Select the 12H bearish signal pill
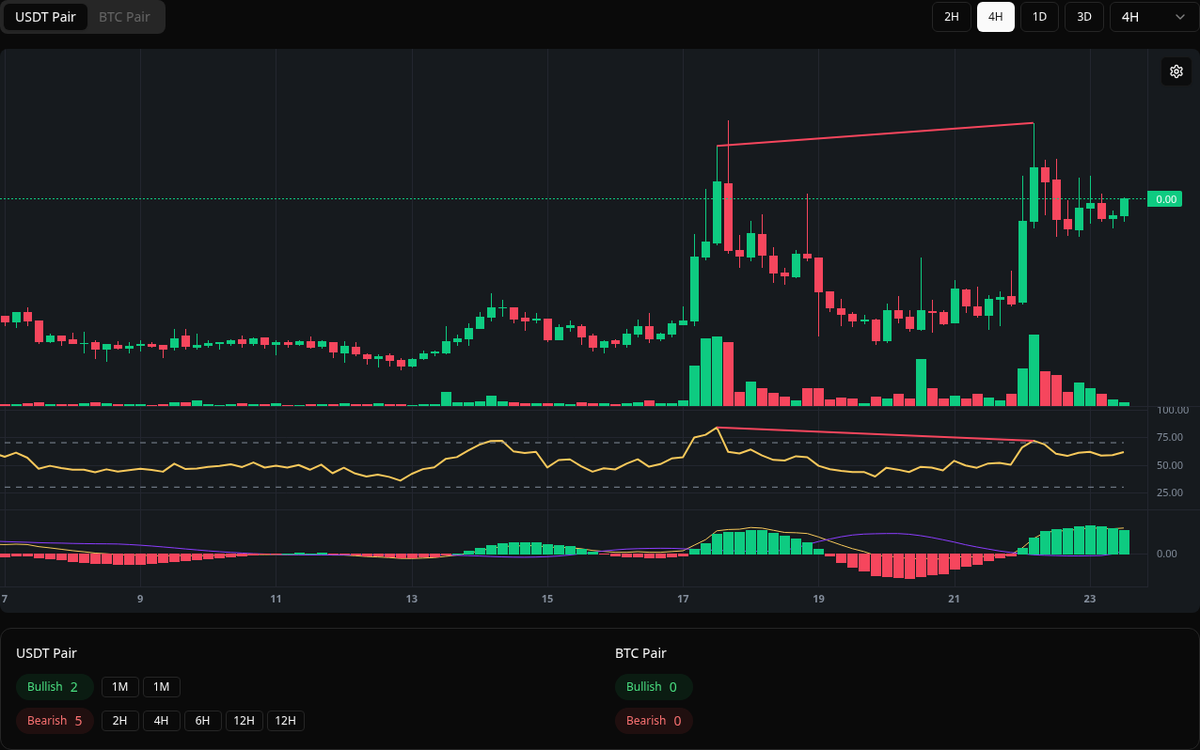This screenshot has width=1200, height=750. click(244, 720)
